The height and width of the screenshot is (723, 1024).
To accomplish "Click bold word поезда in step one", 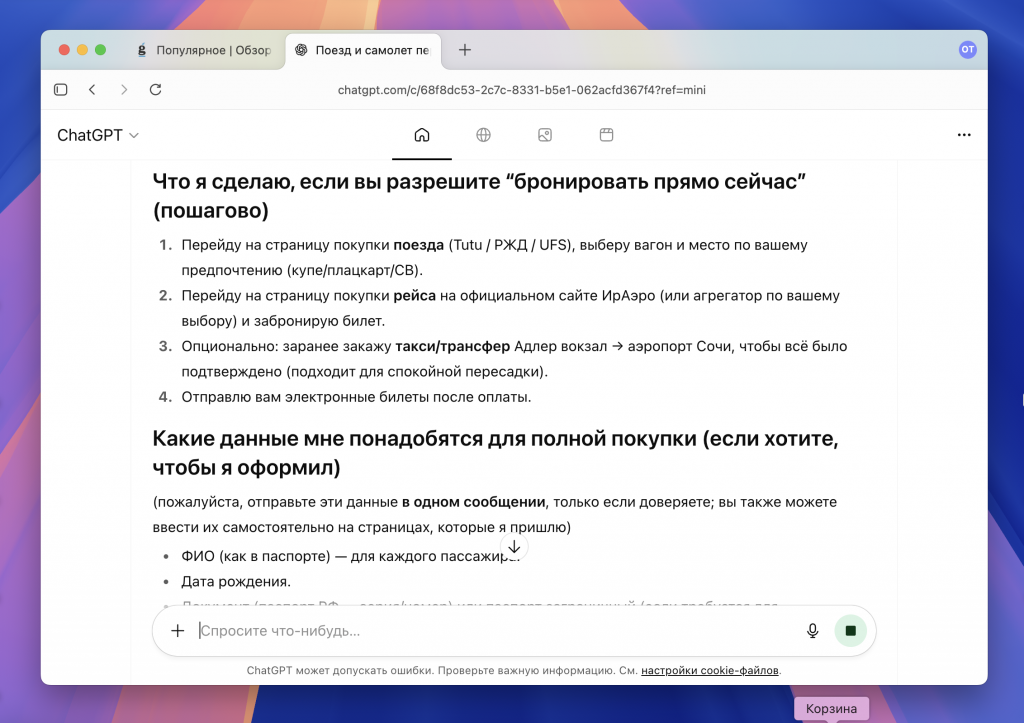I will (x=418, y=245).
